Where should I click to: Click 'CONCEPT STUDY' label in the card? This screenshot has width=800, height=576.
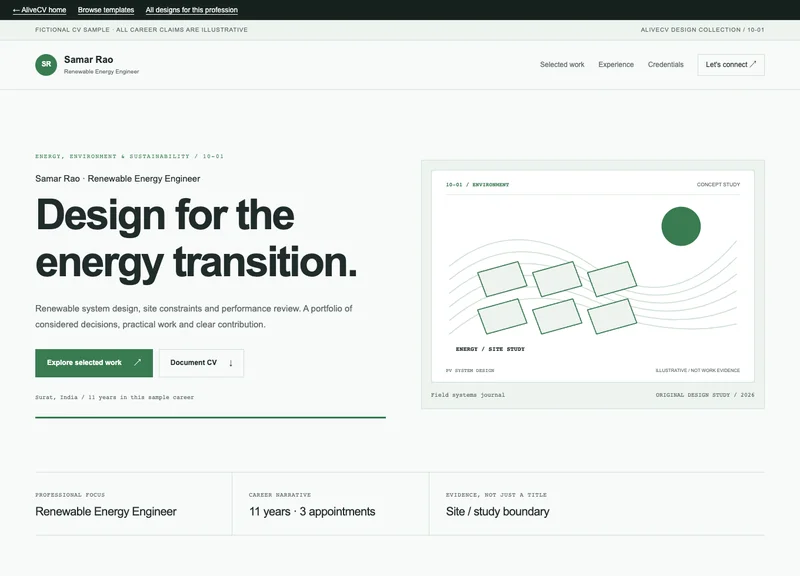click(718, 184)
